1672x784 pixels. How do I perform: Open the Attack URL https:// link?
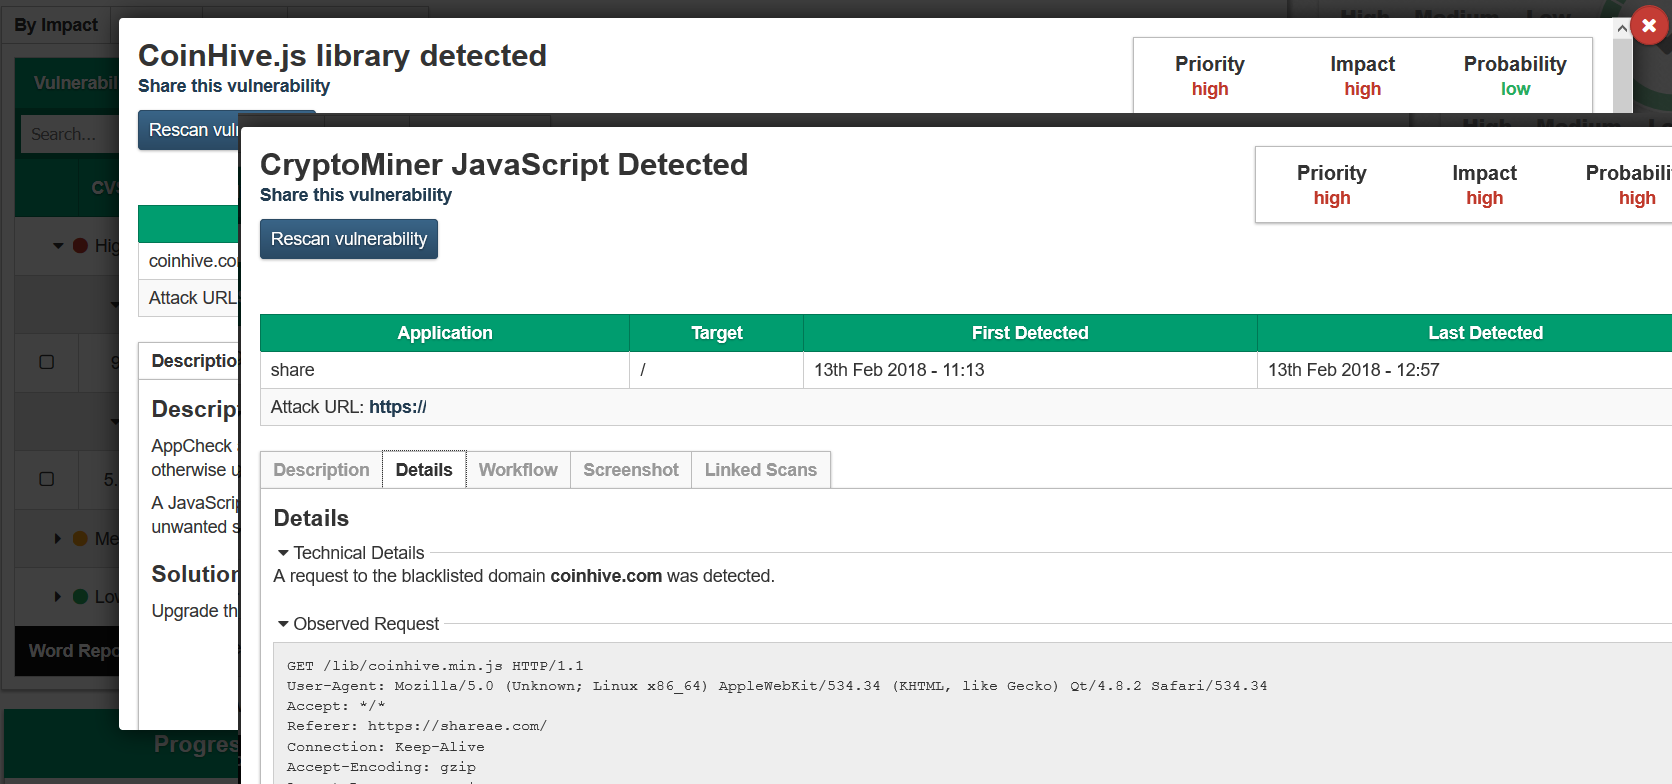pos(397,407)
